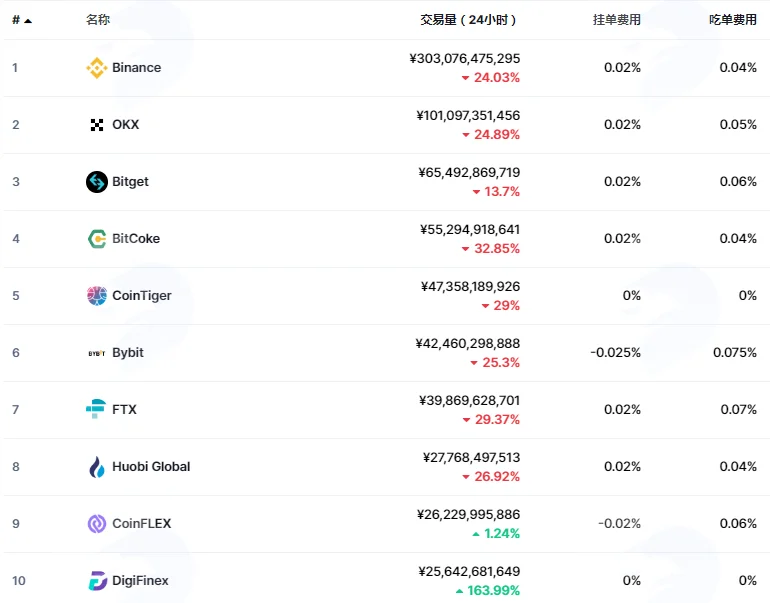The image size is (770, 603).
Task: Click the DigiFinex logo icon
Action: (x=97, y=581)
